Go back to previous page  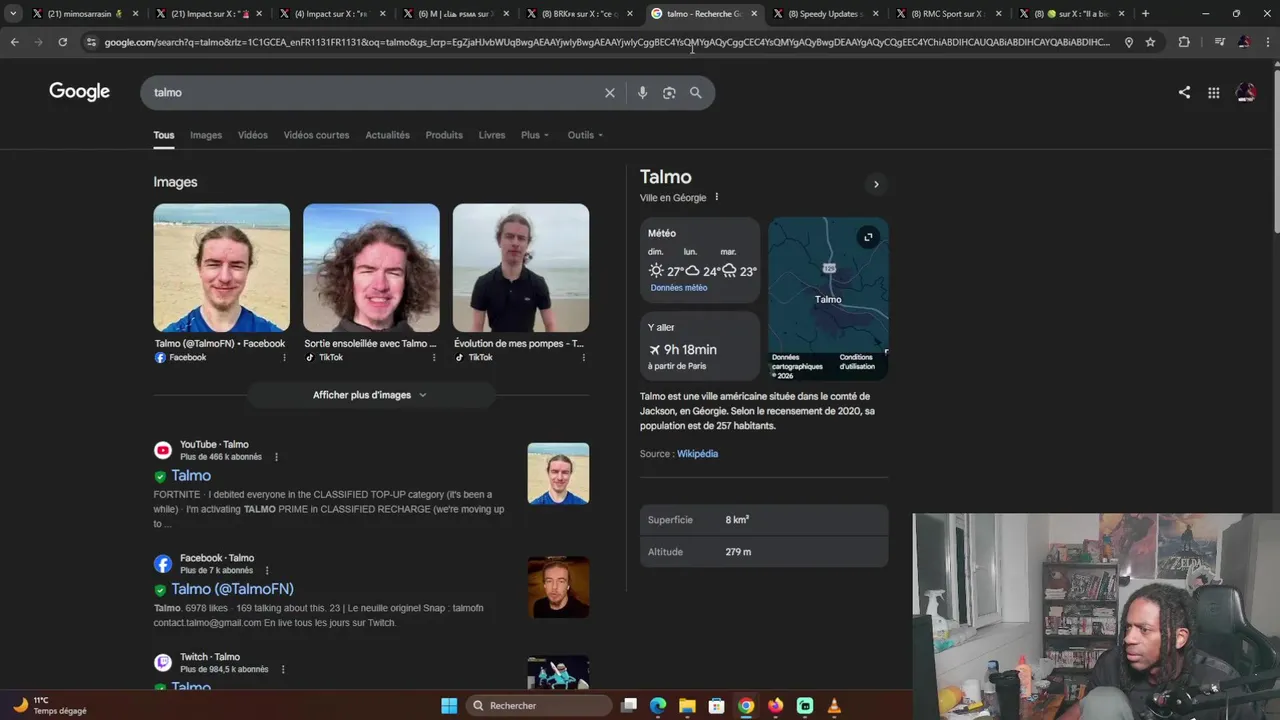pyautogui.click(x=14, y=42)
